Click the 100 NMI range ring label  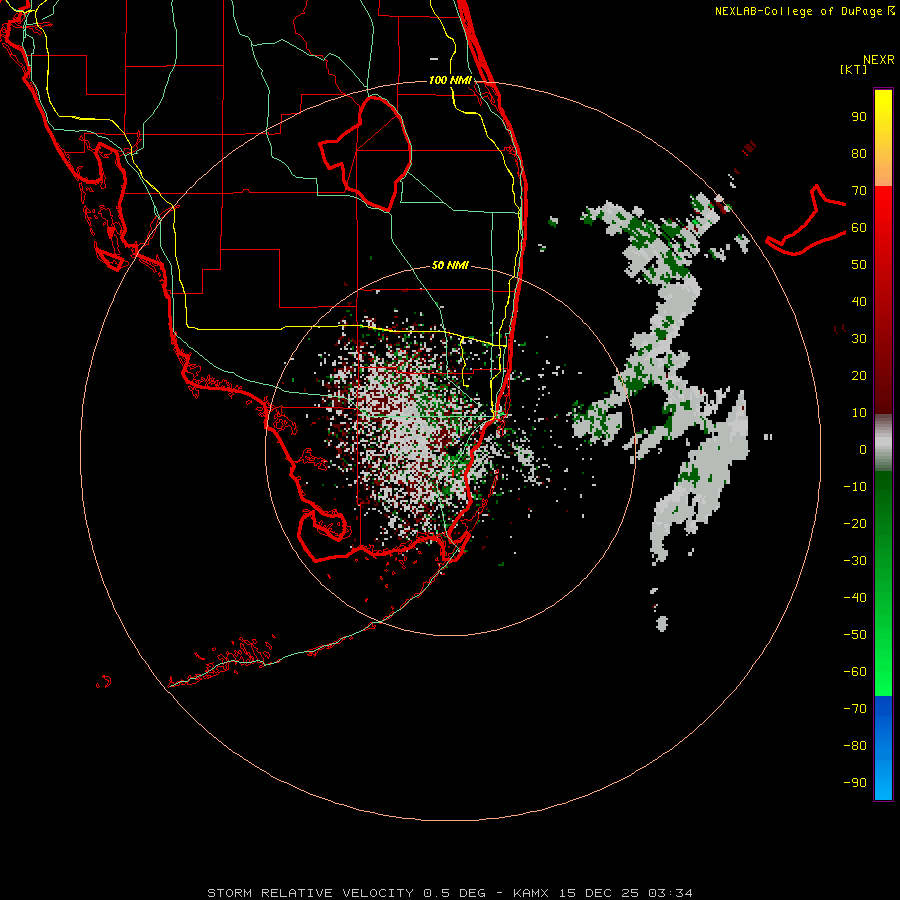coord(450,80)
